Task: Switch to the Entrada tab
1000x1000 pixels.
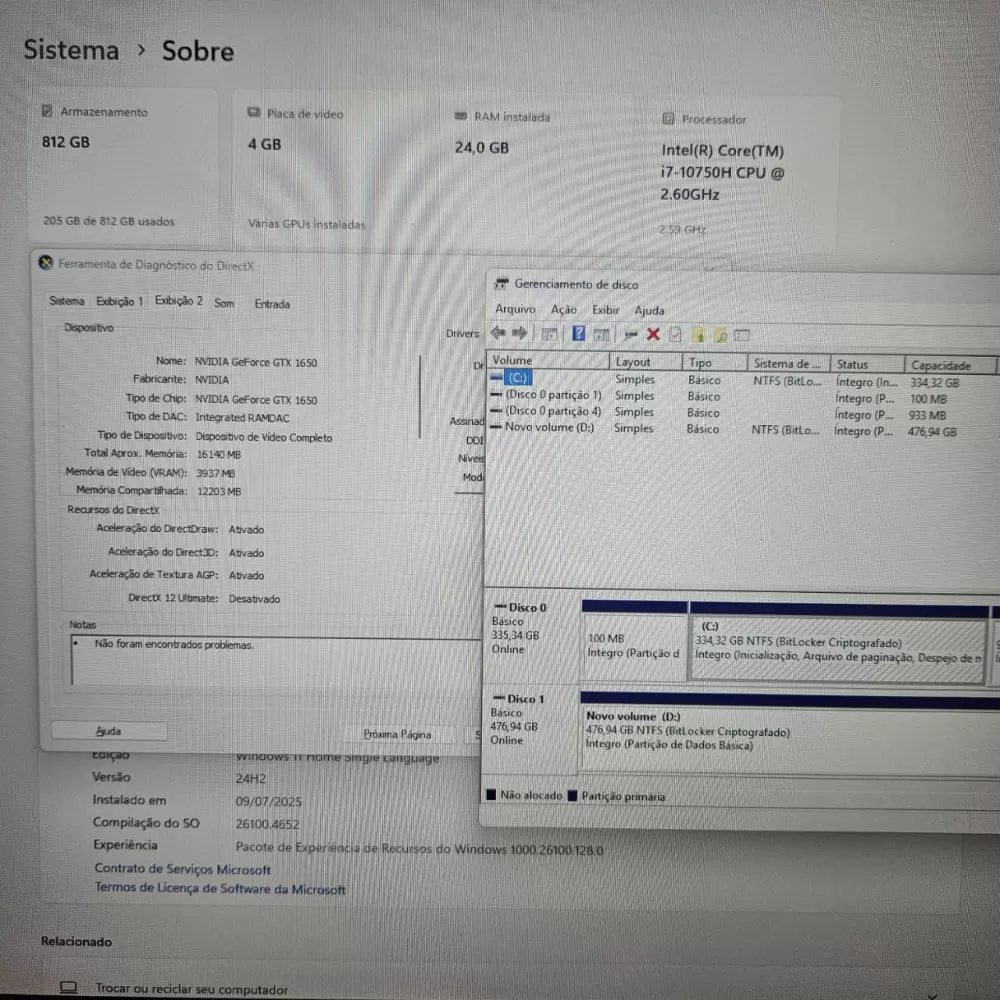Action: click(272, 304)
